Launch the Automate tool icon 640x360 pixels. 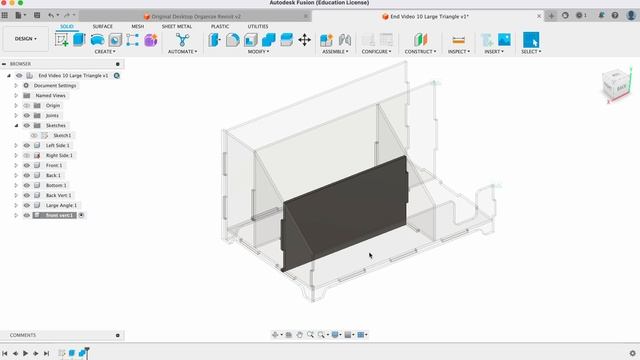182,40
